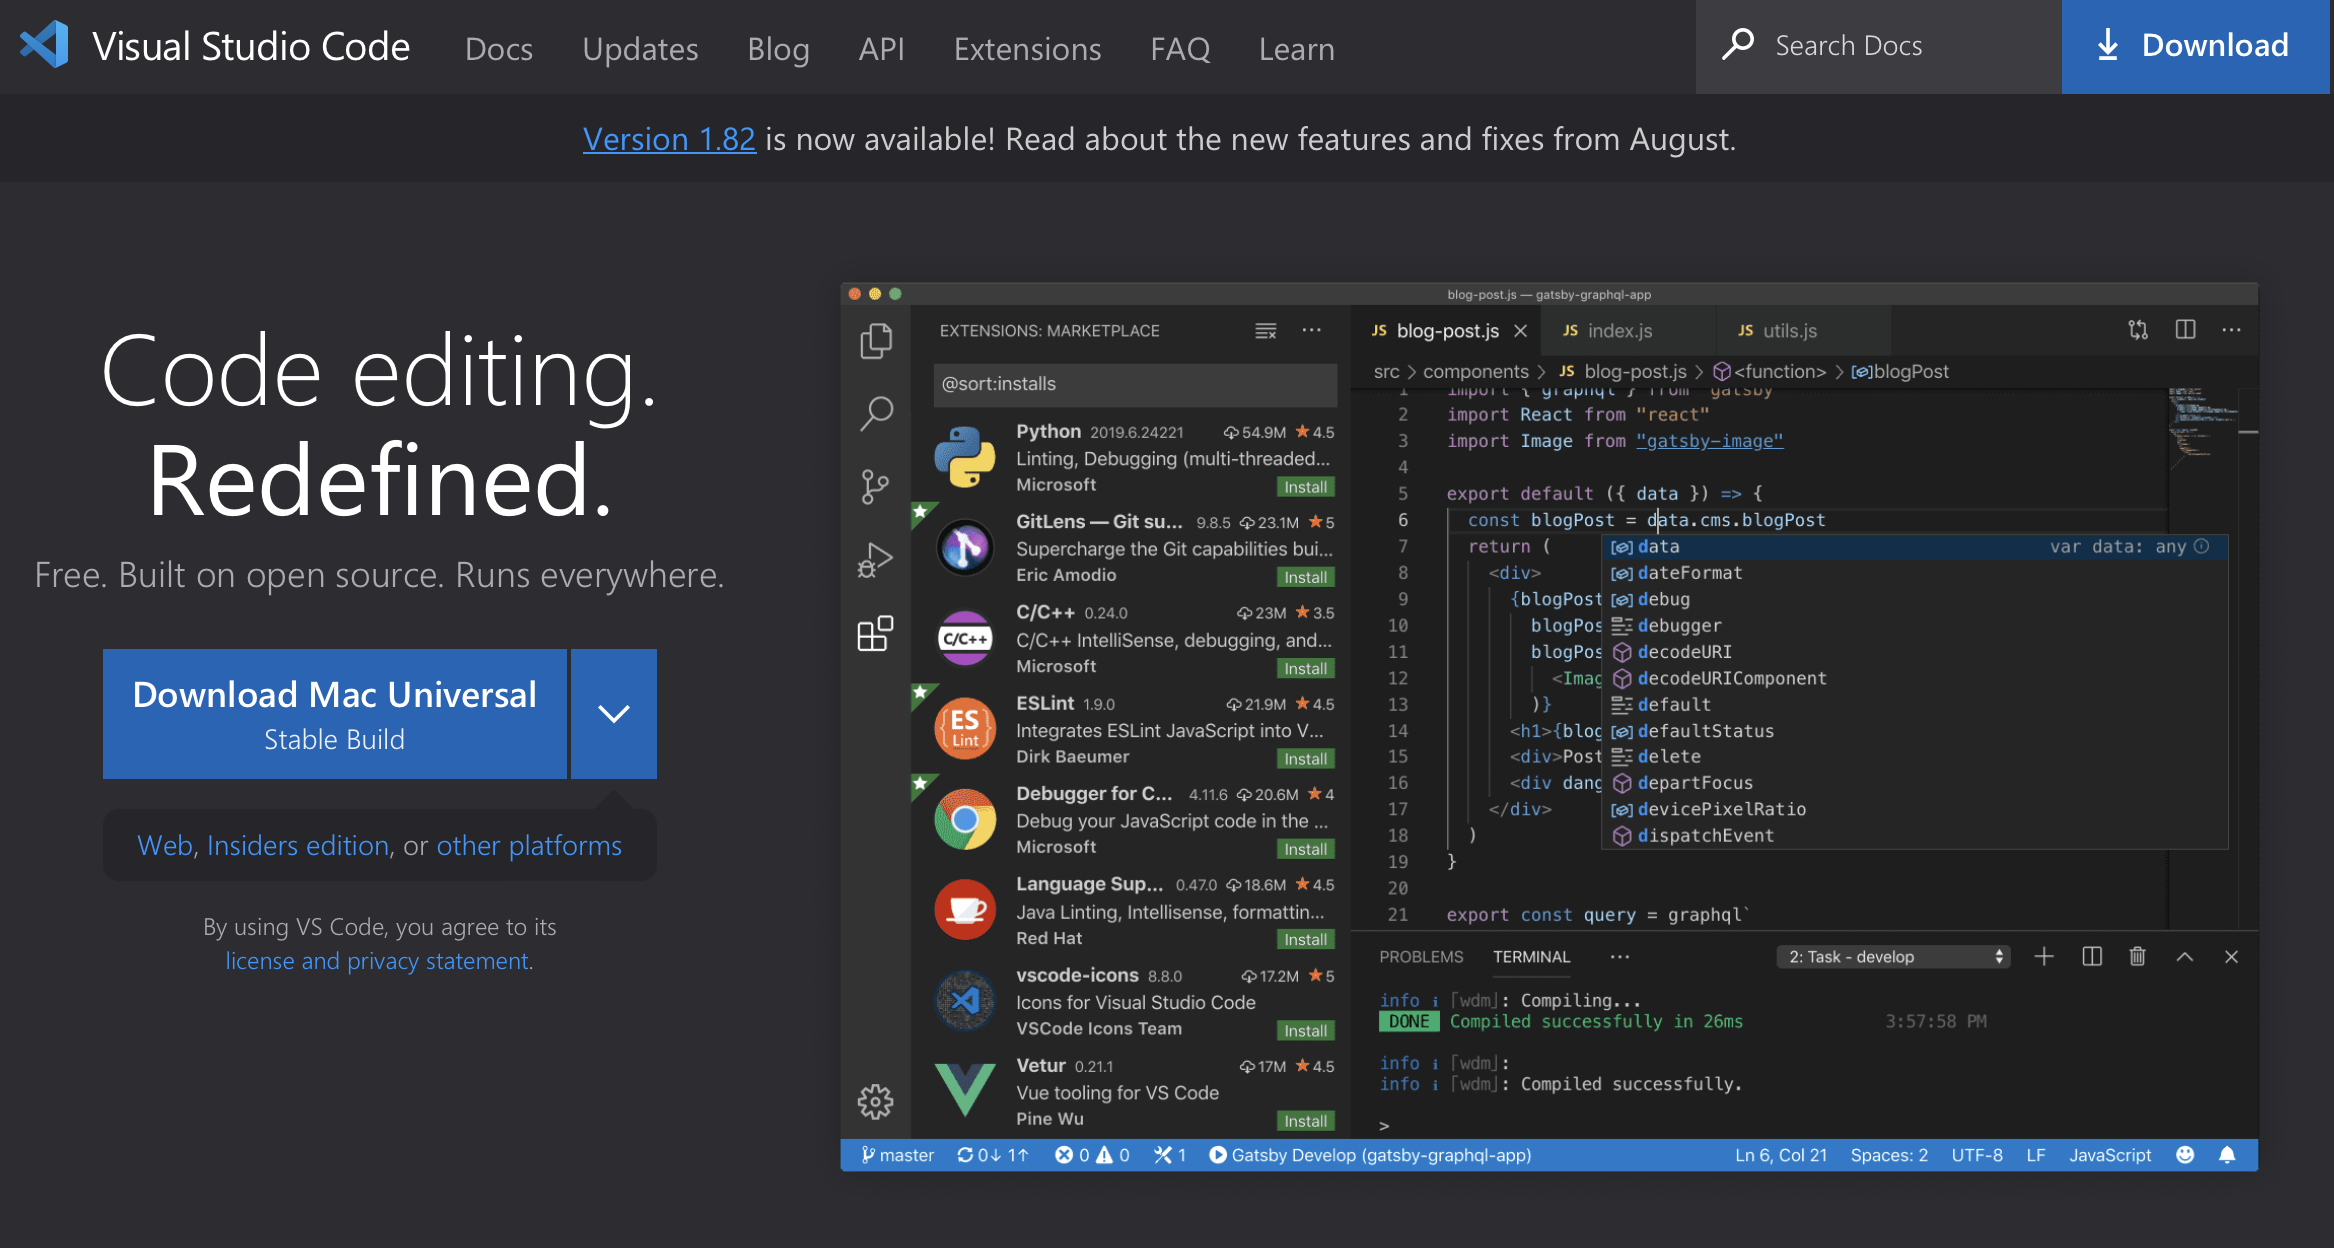Split the editor using the split icon

click(2186, 329)
